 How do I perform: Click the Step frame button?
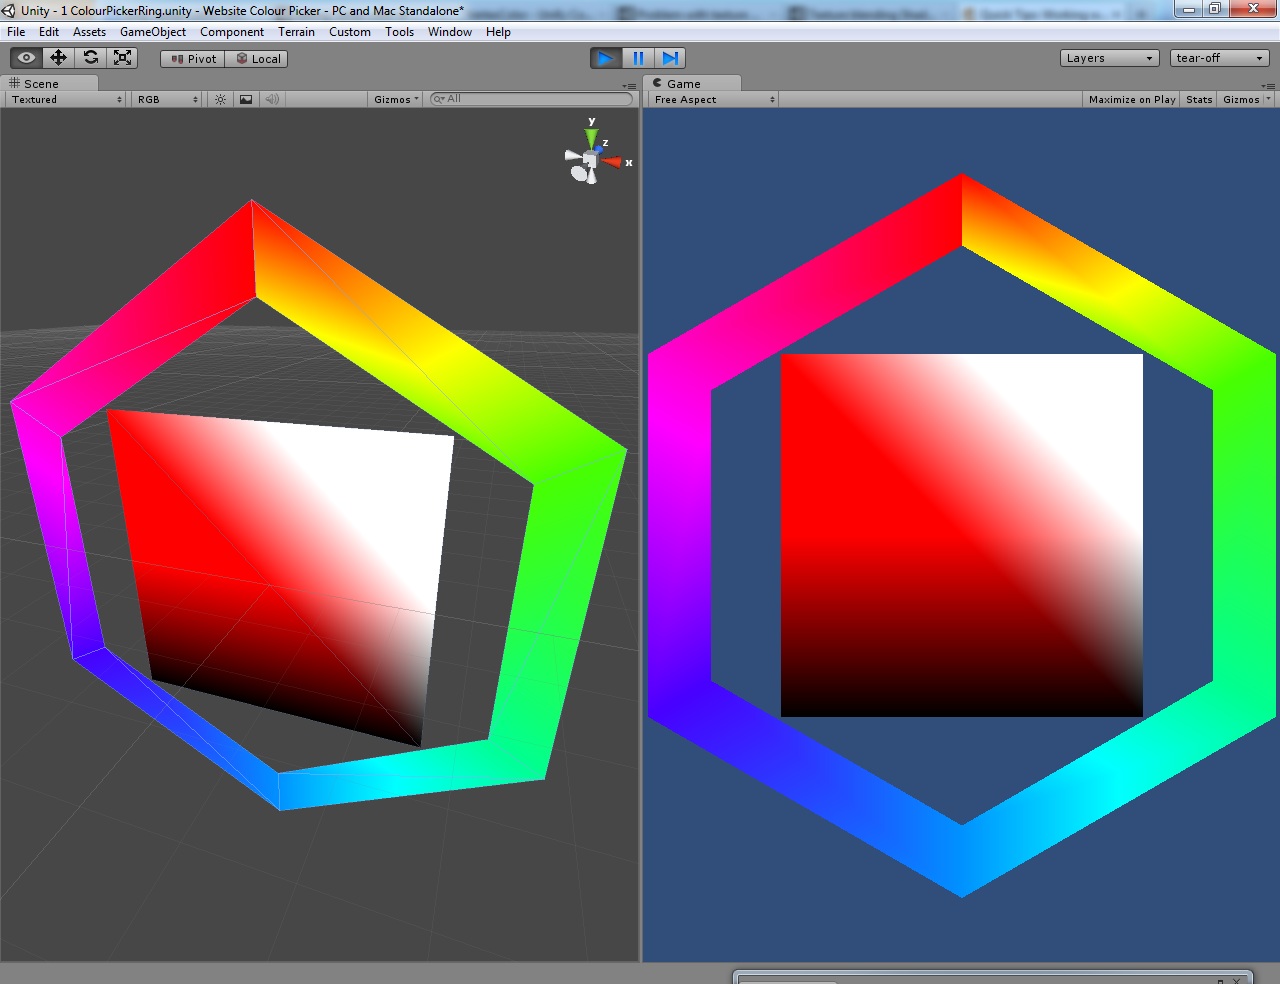[x=670, y=58]
